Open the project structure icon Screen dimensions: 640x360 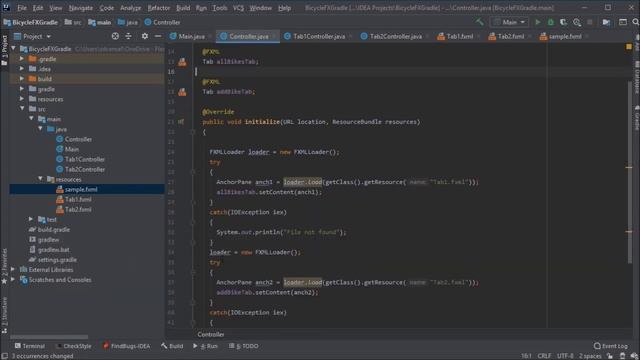pos(606,22)
